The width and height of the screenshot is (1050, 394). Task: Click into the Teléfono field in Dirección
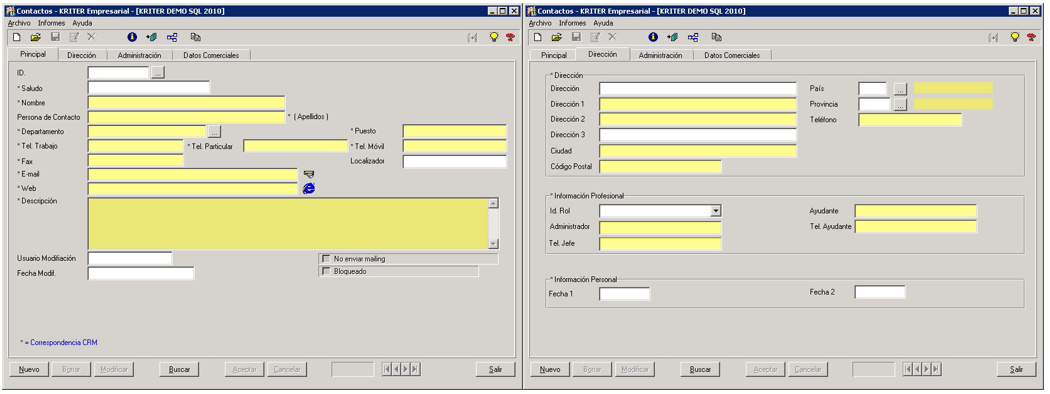910,120
